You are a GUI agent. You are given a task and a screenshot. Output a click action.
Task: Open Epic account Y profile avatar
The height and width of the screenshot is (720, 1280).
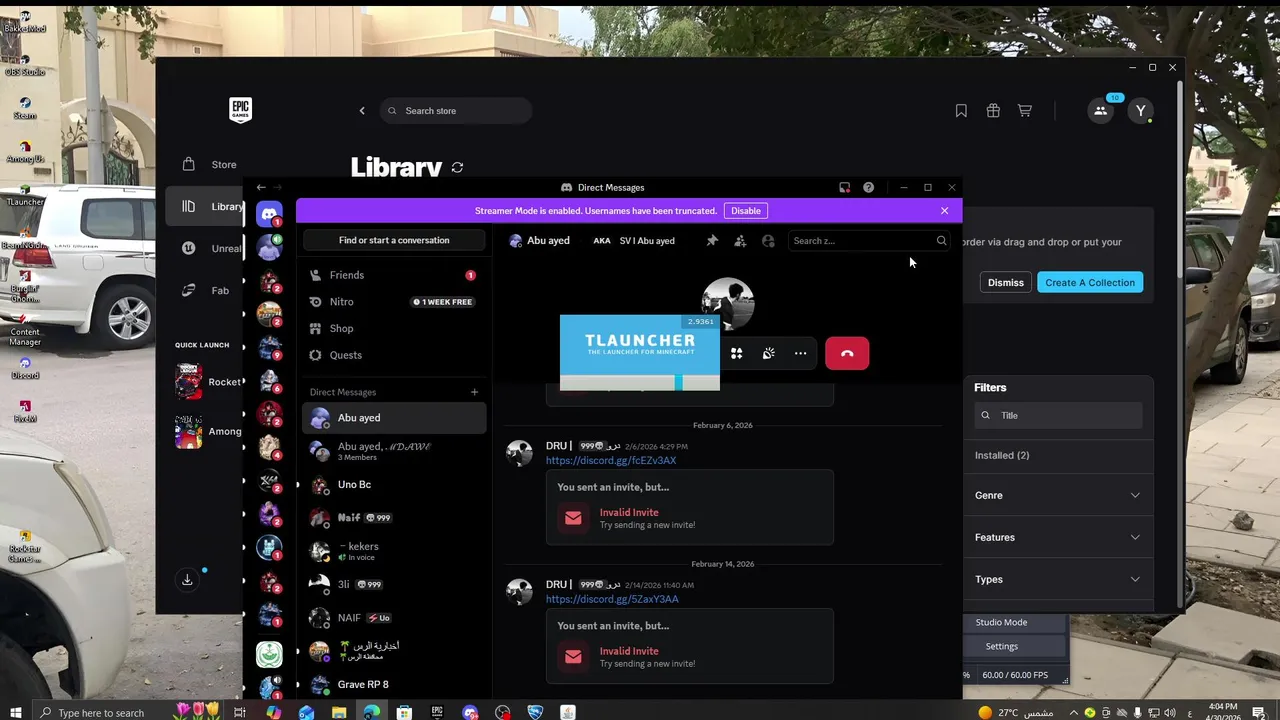[x=1141, y=111]
